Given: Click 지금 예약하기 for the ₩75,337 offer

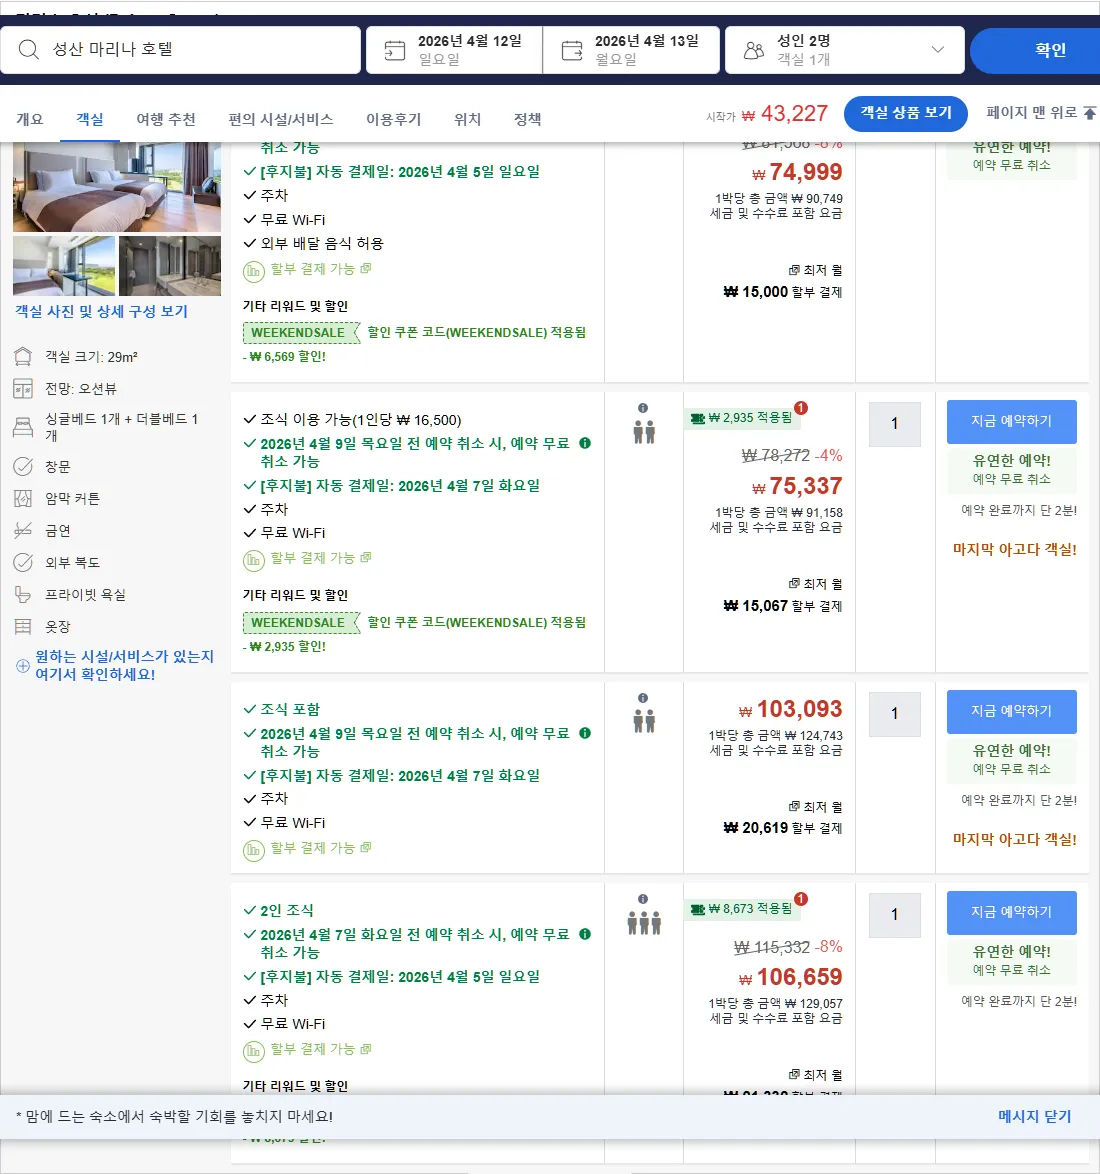Looking at the screenshot, I should [x=1011, y=422].
